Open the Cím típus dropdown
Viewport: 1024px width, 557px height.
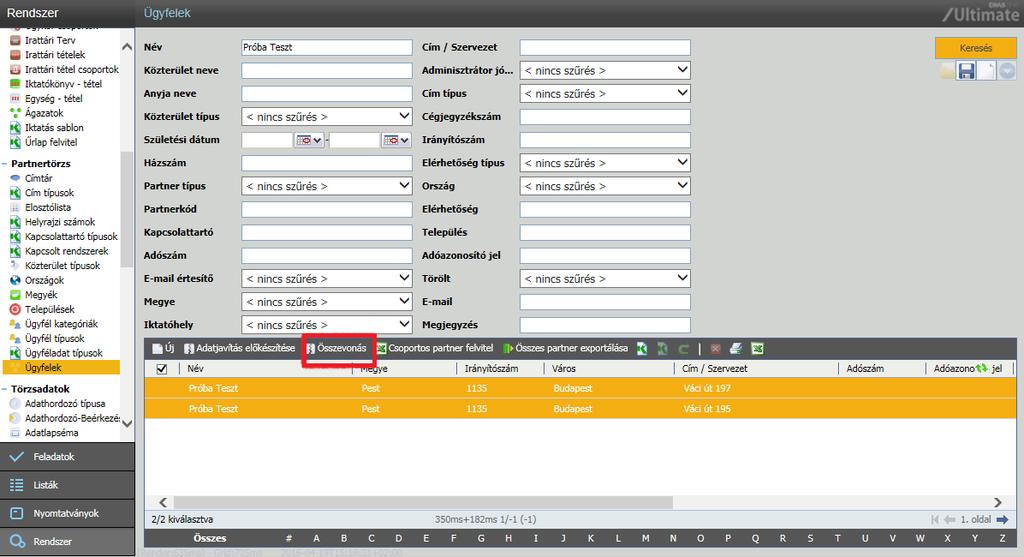click(605, 93)
